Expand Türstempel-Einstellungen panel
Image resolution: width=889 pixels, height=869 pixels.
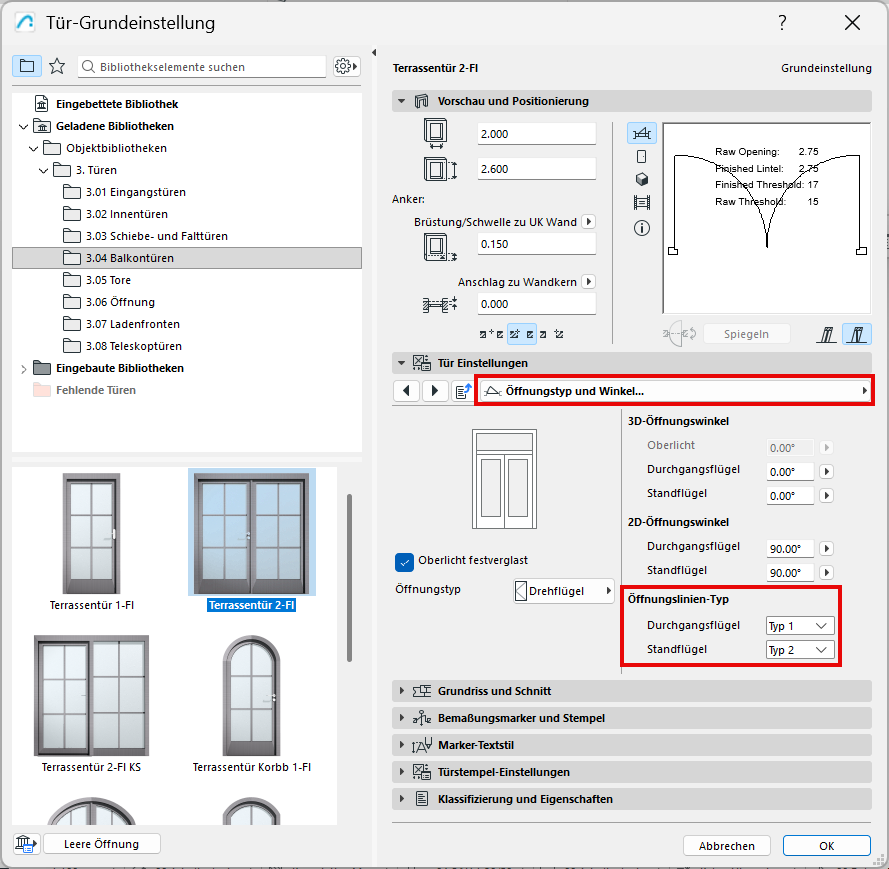[x=401, y=772]
